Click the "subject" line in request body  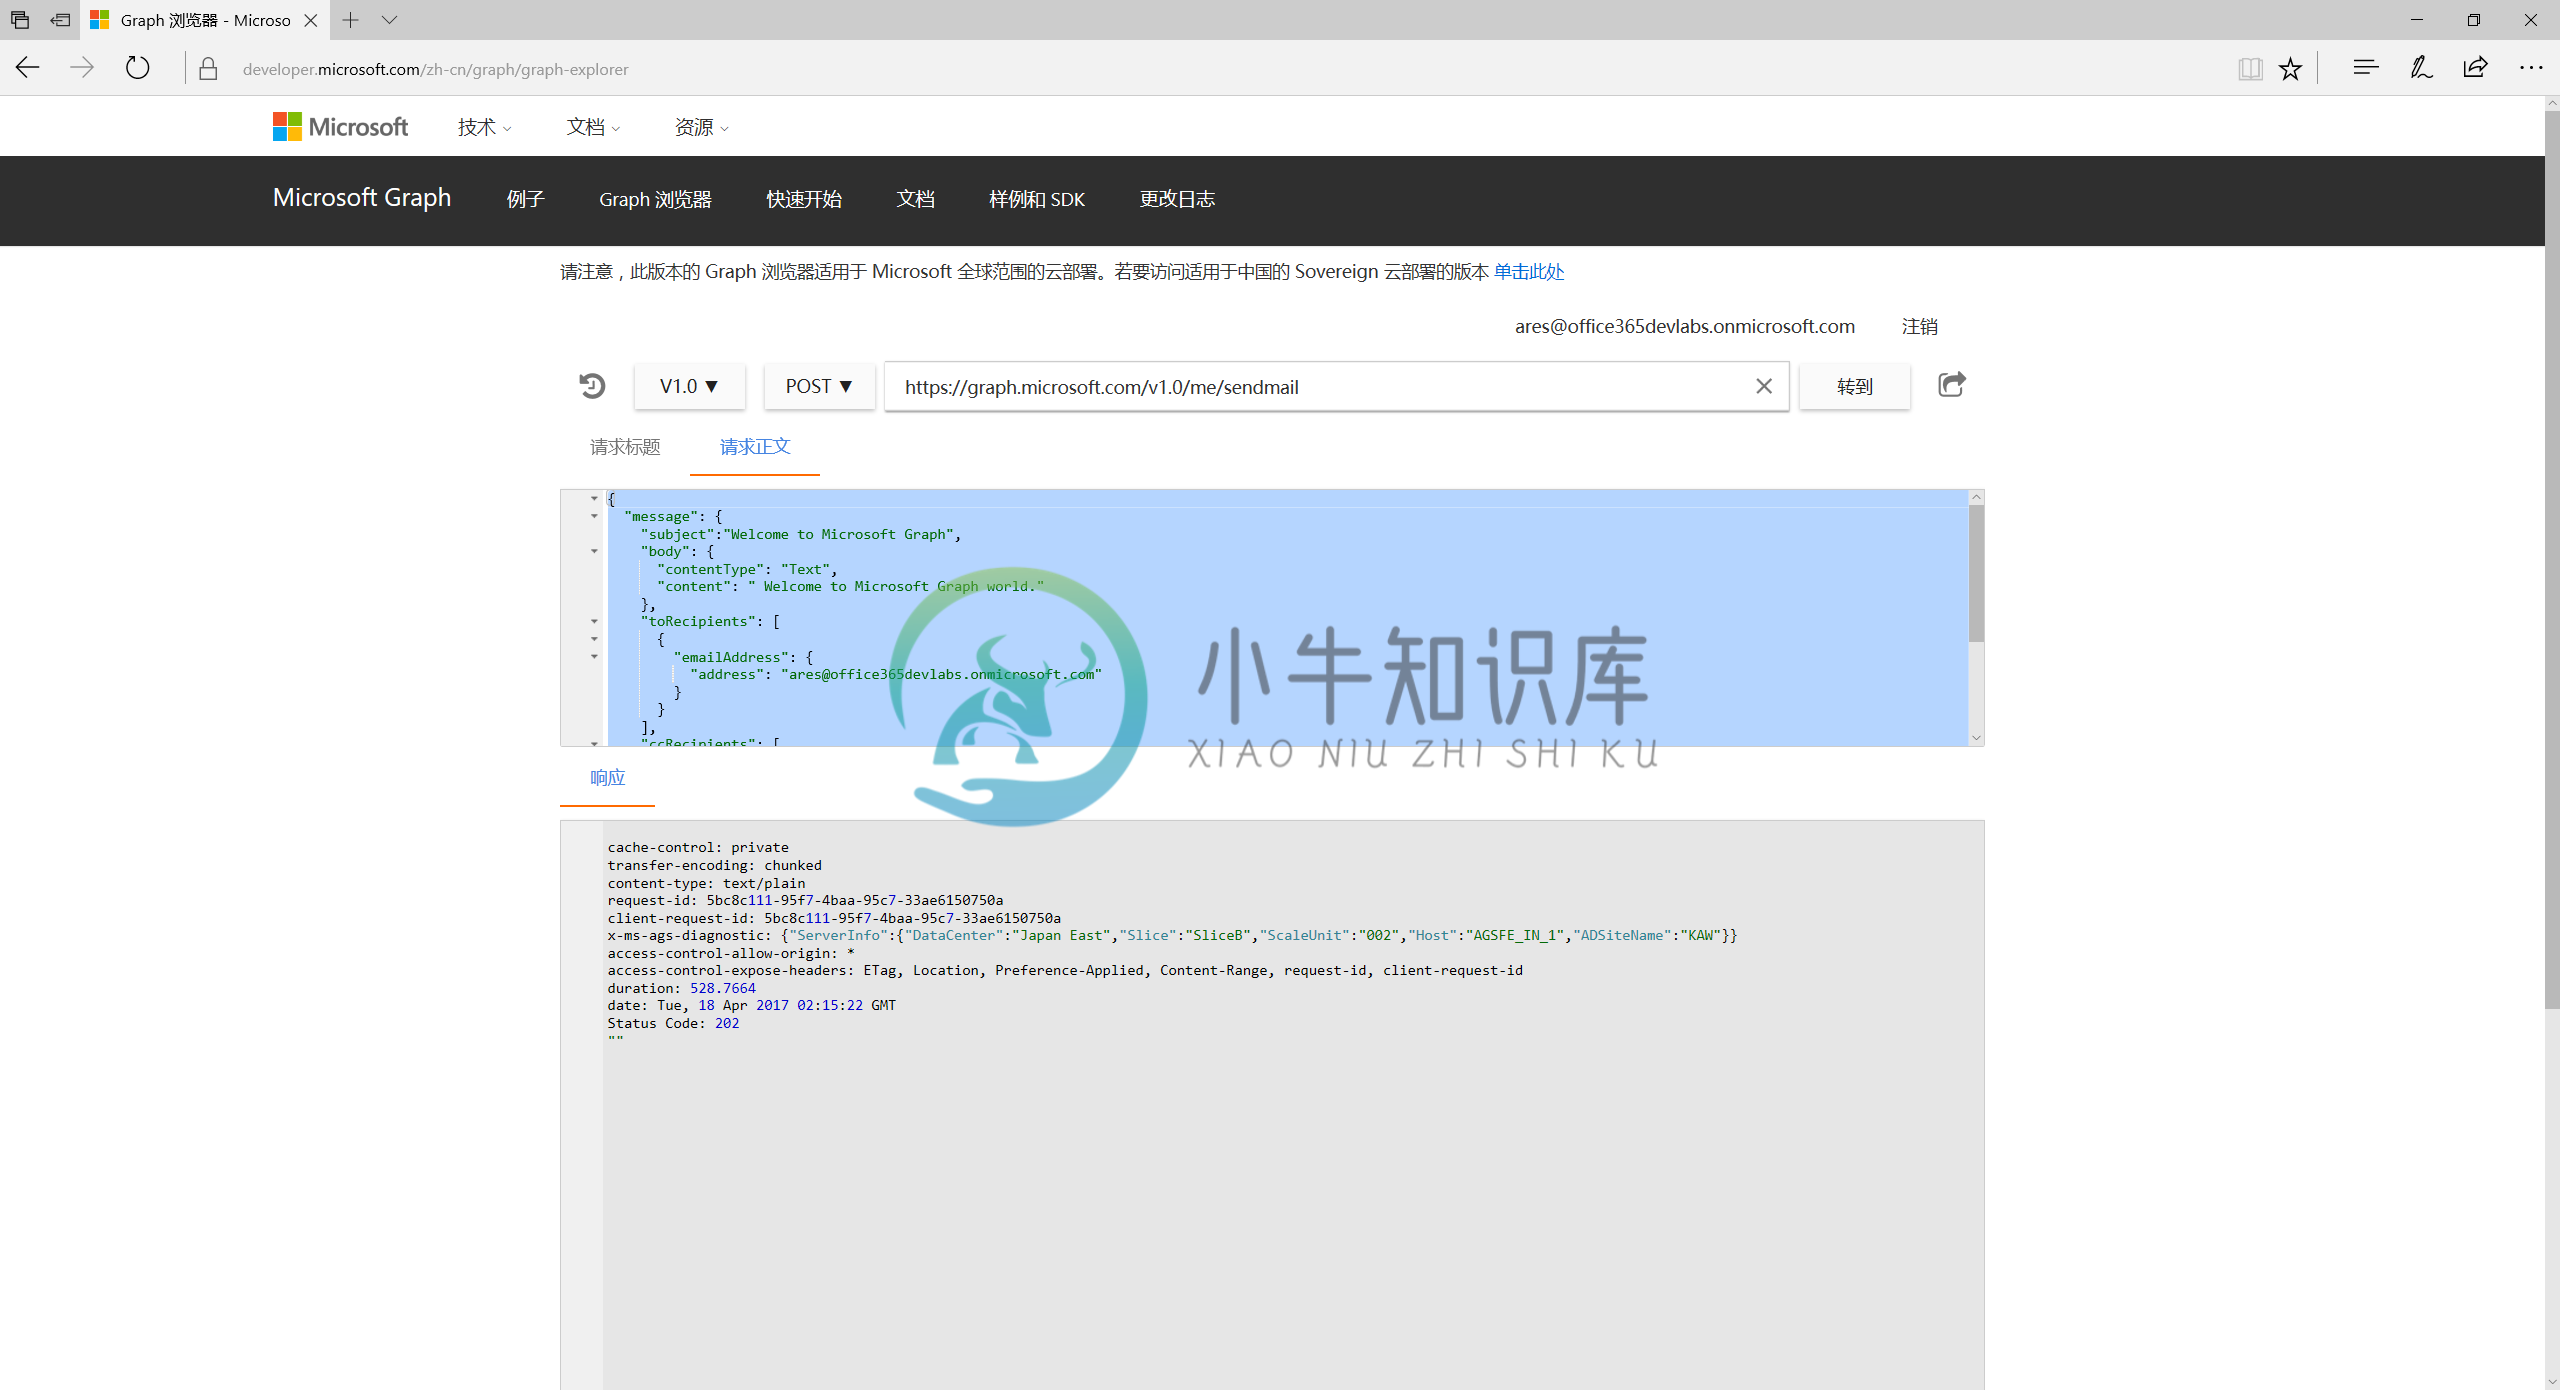pos(800,534)
